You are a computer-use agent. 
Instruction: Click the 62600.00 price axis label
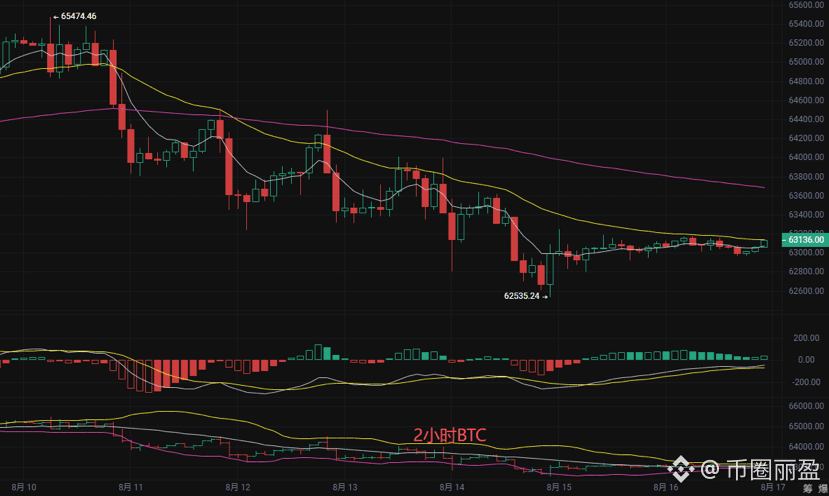[806, 290]
